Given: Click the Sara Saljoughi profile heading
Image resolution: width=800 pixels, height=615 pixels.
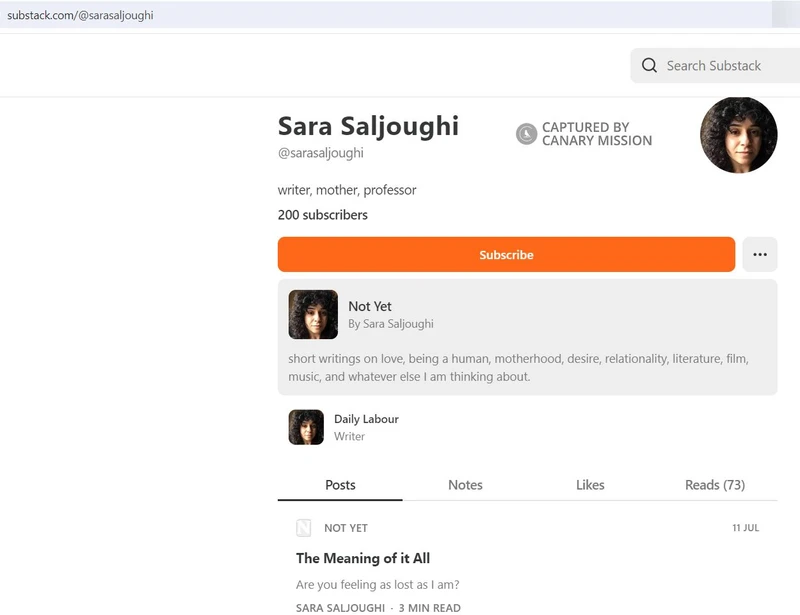Looking at the screenshot, I should pyautogui.click(x=368, y=126).
